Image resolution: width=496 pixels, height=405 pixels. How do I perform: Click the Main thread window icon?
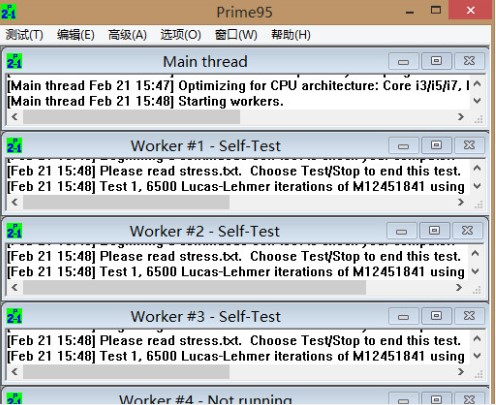click(x=14, y=61)
